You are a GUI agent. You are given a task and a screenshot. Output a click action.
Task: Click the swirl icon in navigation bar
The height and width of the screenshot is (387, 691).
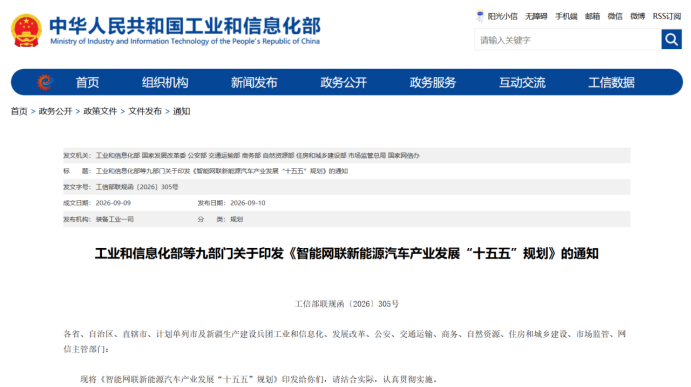point(45,82)
